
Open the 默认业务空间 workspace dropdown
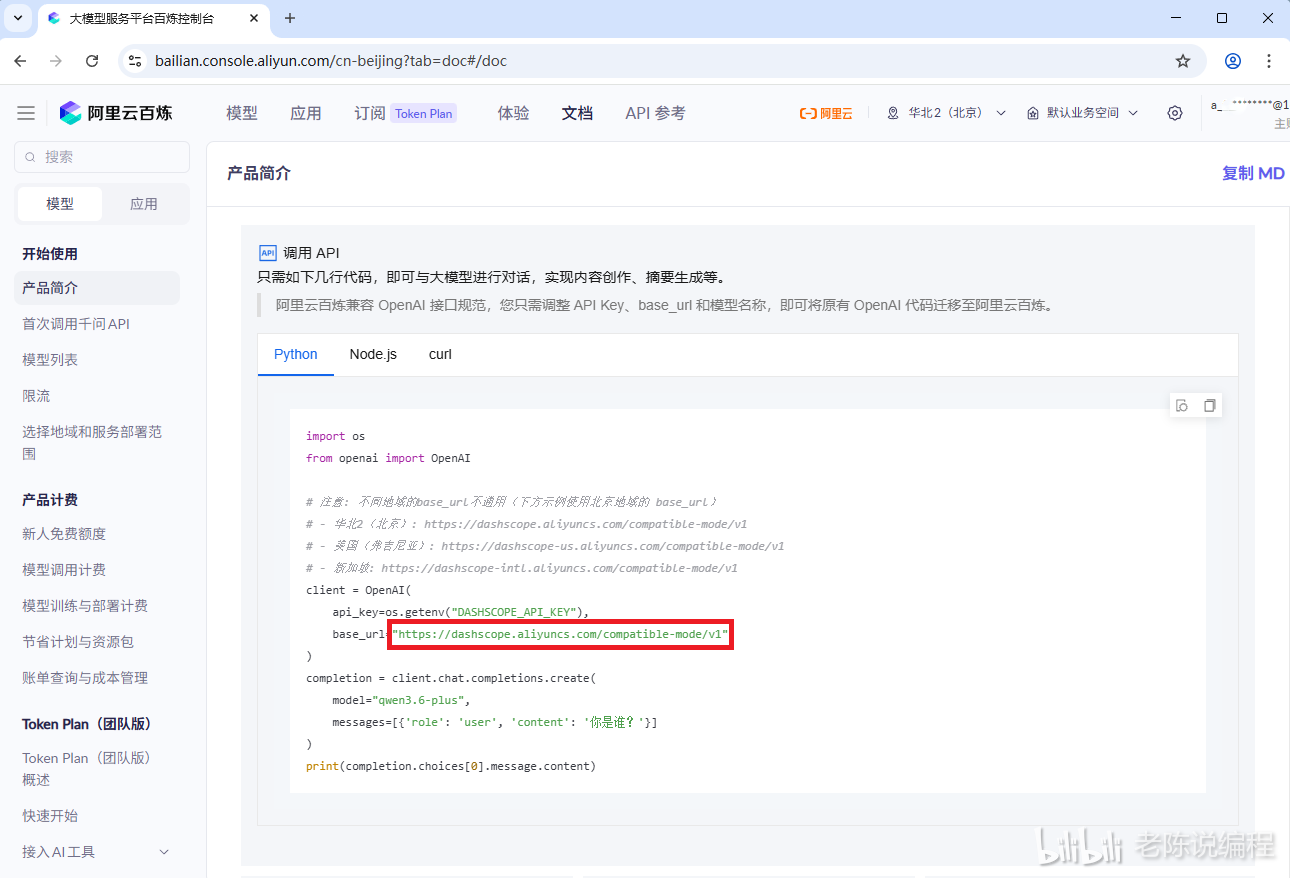[x=1082, y=113]
